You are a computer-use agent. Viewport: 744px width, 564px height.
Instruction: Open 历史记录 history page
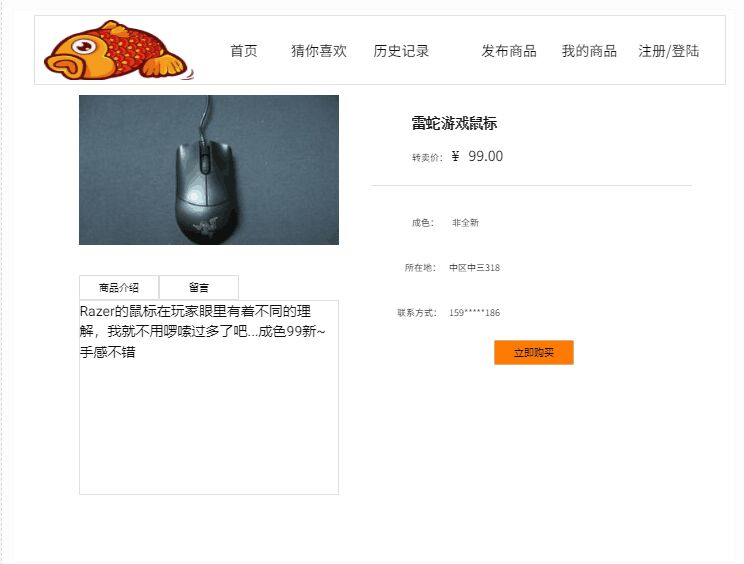click(401, 51)
